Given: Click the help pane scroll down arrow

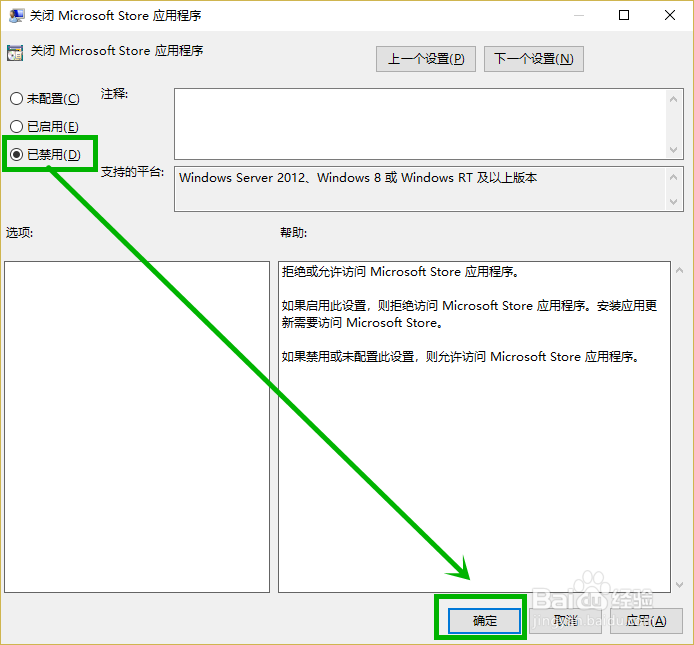Looking at the screenshot, I should click(x=679, y=585).
